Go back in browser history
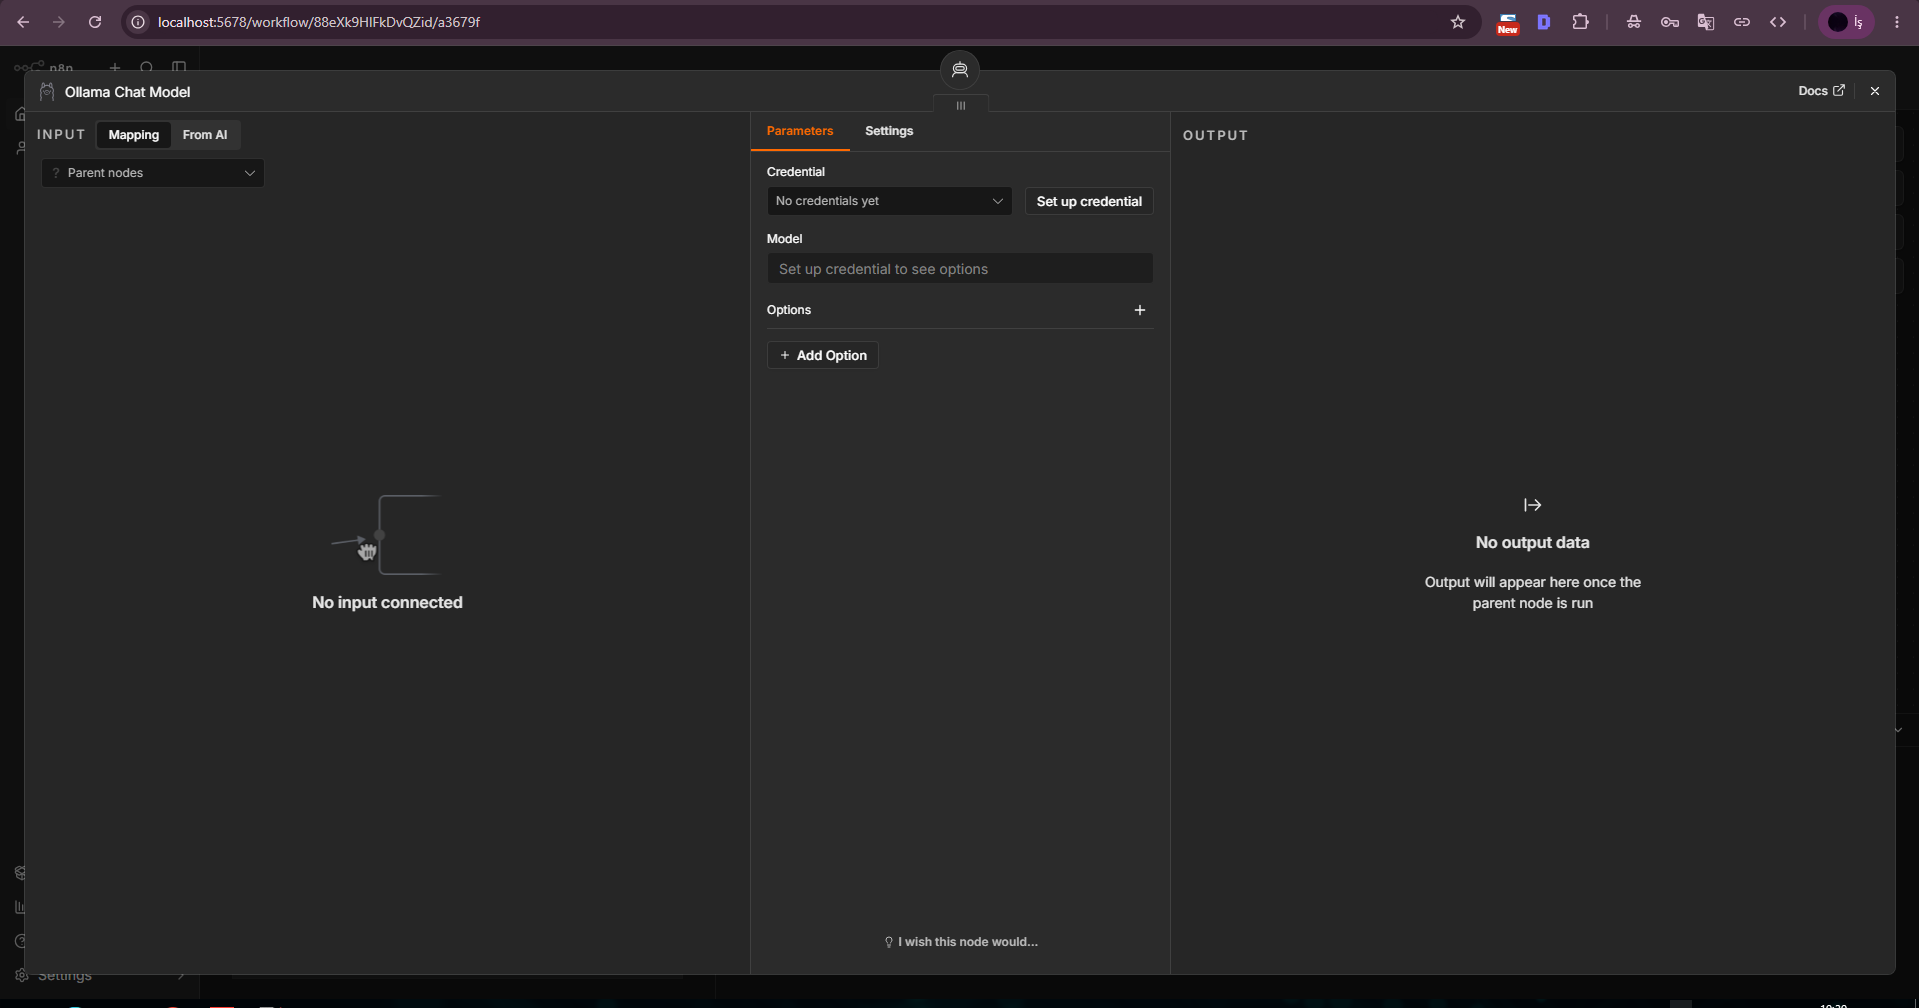 [x=23, y=22]
